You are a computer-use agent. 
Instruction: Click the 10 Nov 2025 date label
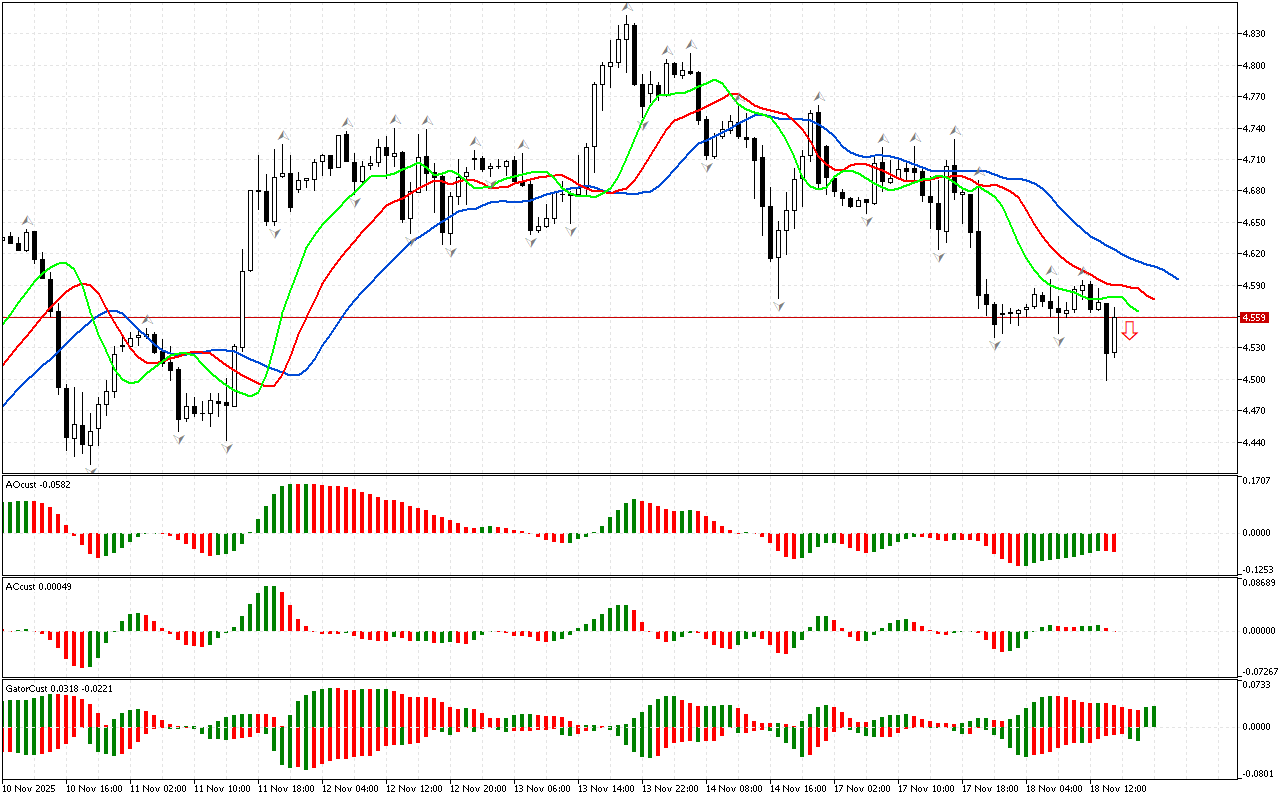pyautogui.click(x=29, y=789)
